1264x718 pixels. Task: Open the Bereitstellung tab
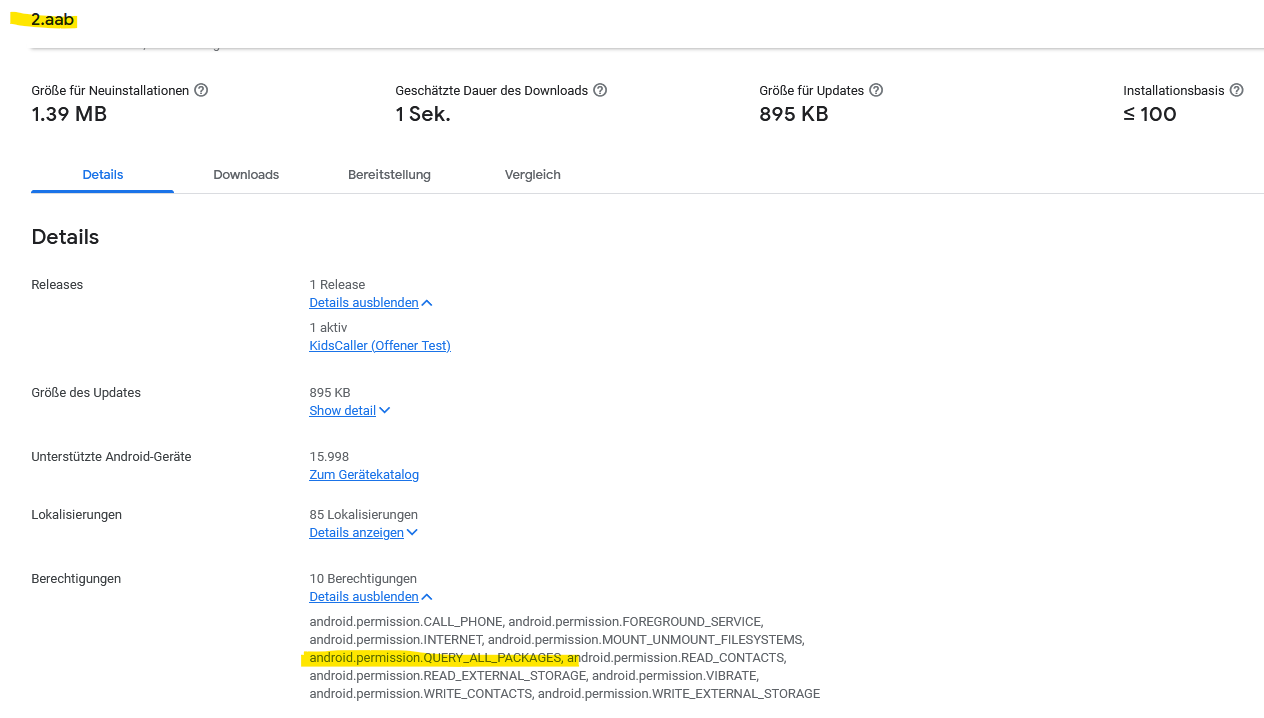(x=389, y=175)
